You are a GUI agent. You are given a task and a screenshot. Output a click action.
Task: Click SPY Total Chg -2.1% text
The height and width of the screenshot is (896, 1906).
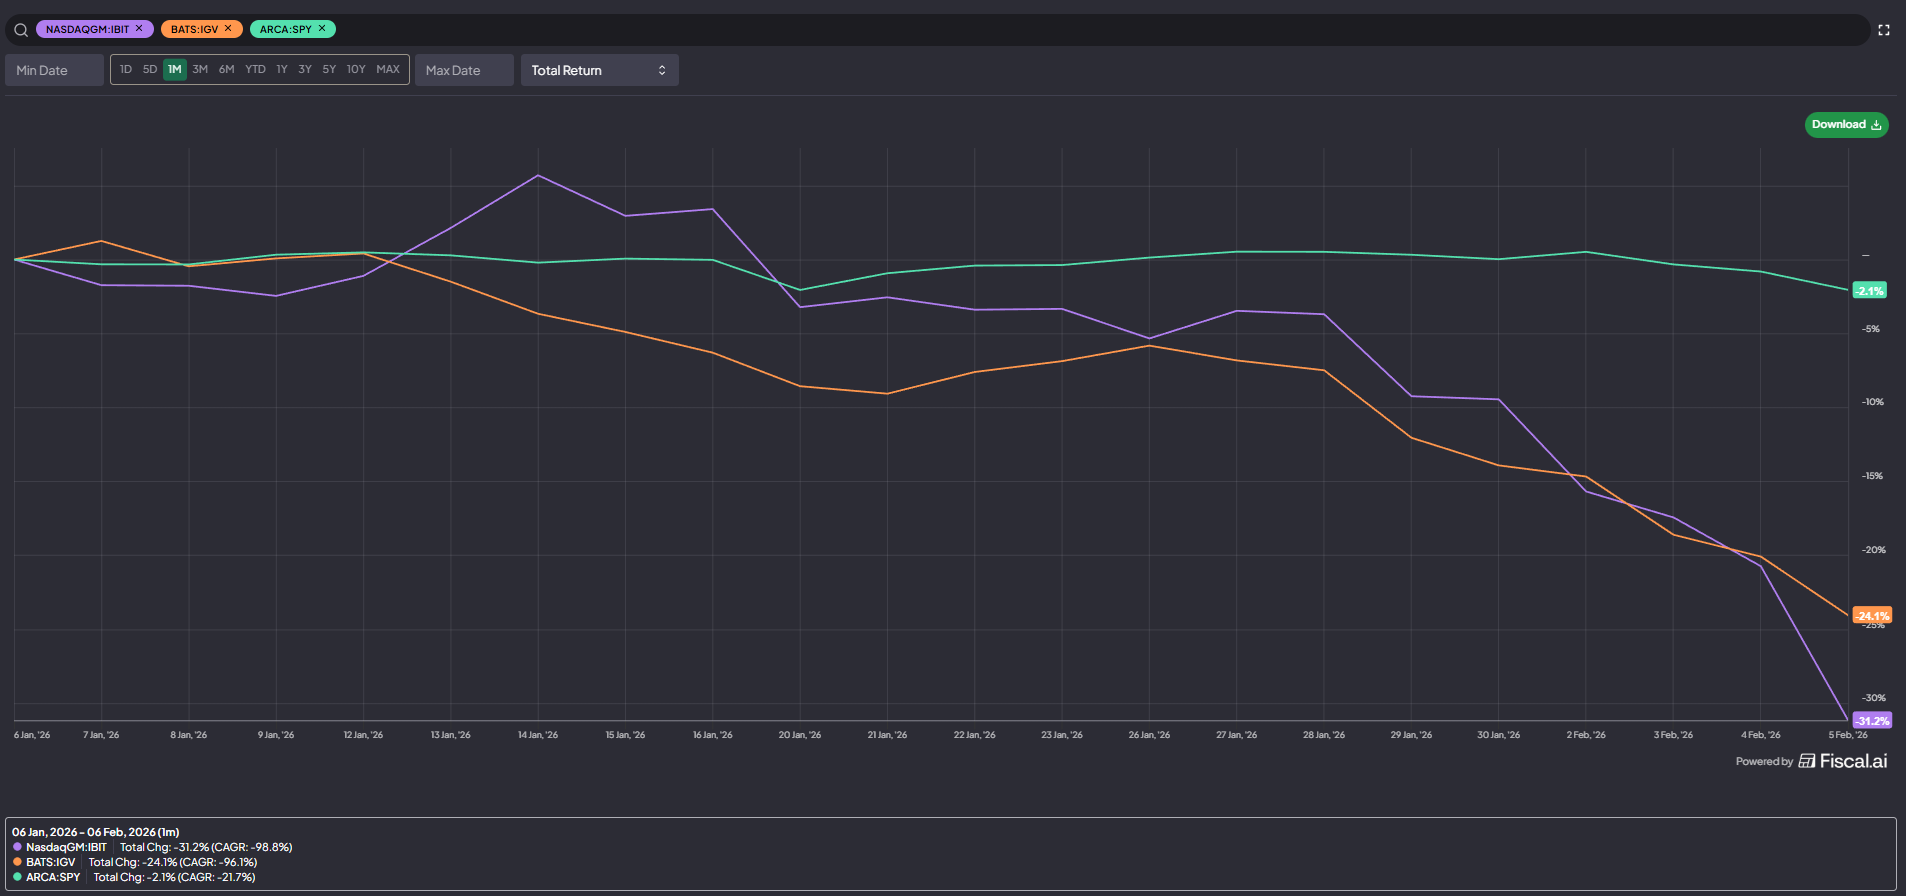click(x=174, y=877)
